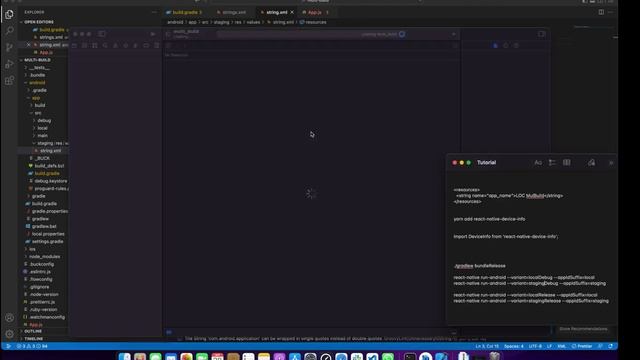The image size is (640, 360).
Task: Open Terminal from the Dock
Action: (410, 356)
